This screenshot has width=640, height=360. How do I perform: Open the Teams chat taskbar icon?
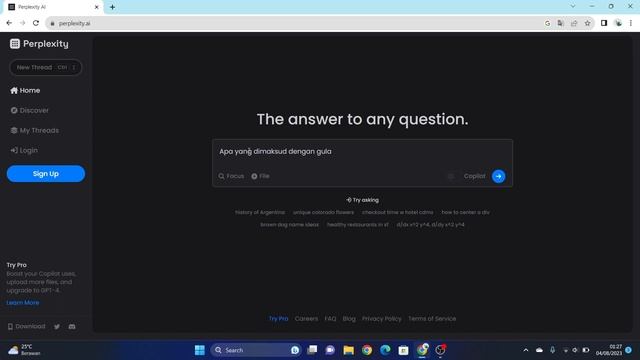click(330, 350)
